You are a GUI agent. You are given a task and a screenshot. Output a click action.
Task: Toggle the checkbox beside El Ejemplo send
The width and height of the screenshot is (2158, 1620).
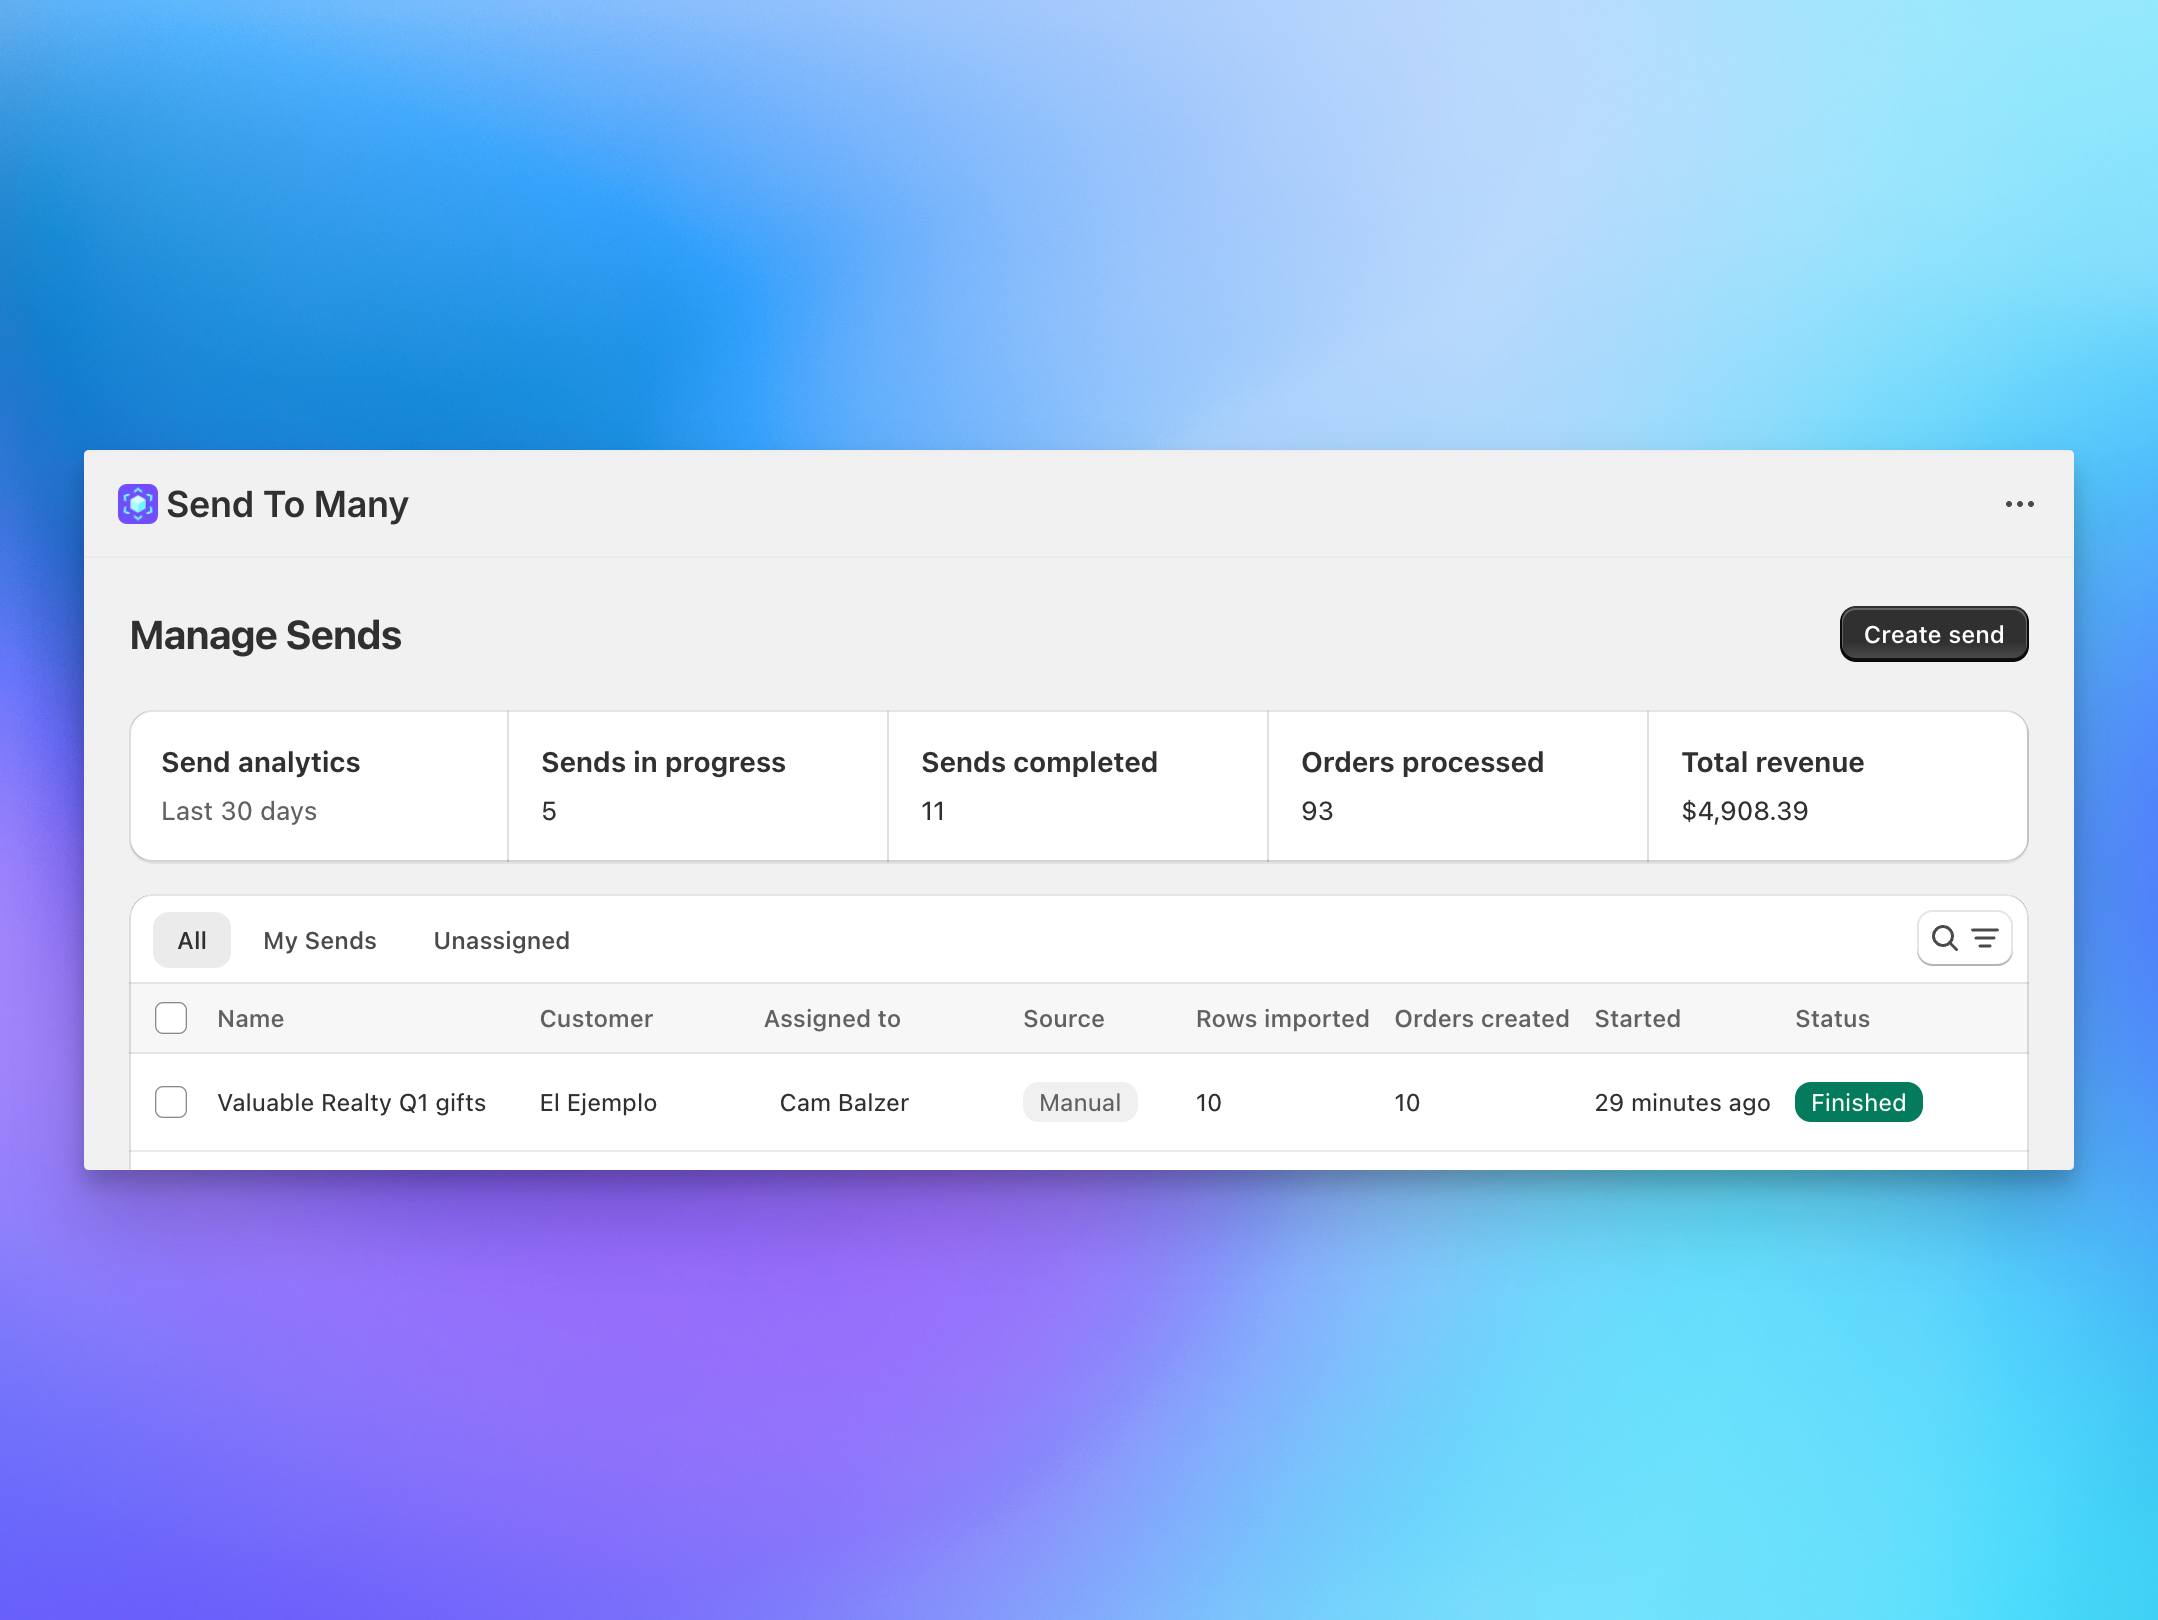[171, 1102]
